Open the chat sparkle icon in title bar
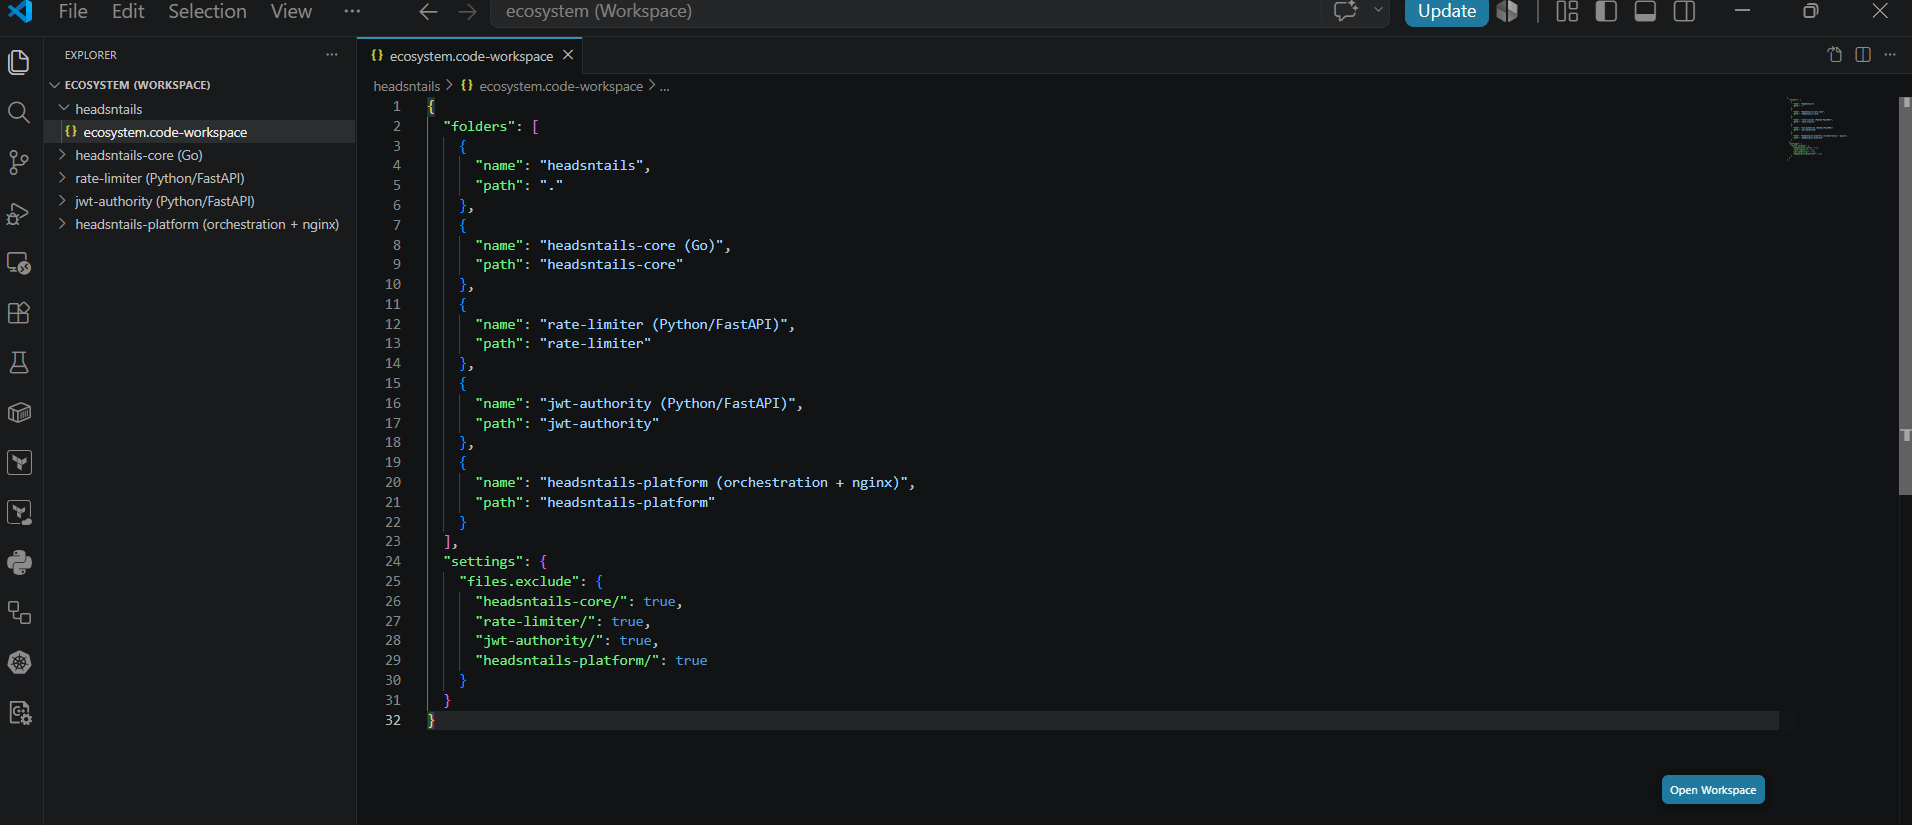 tap(1346, 12)
